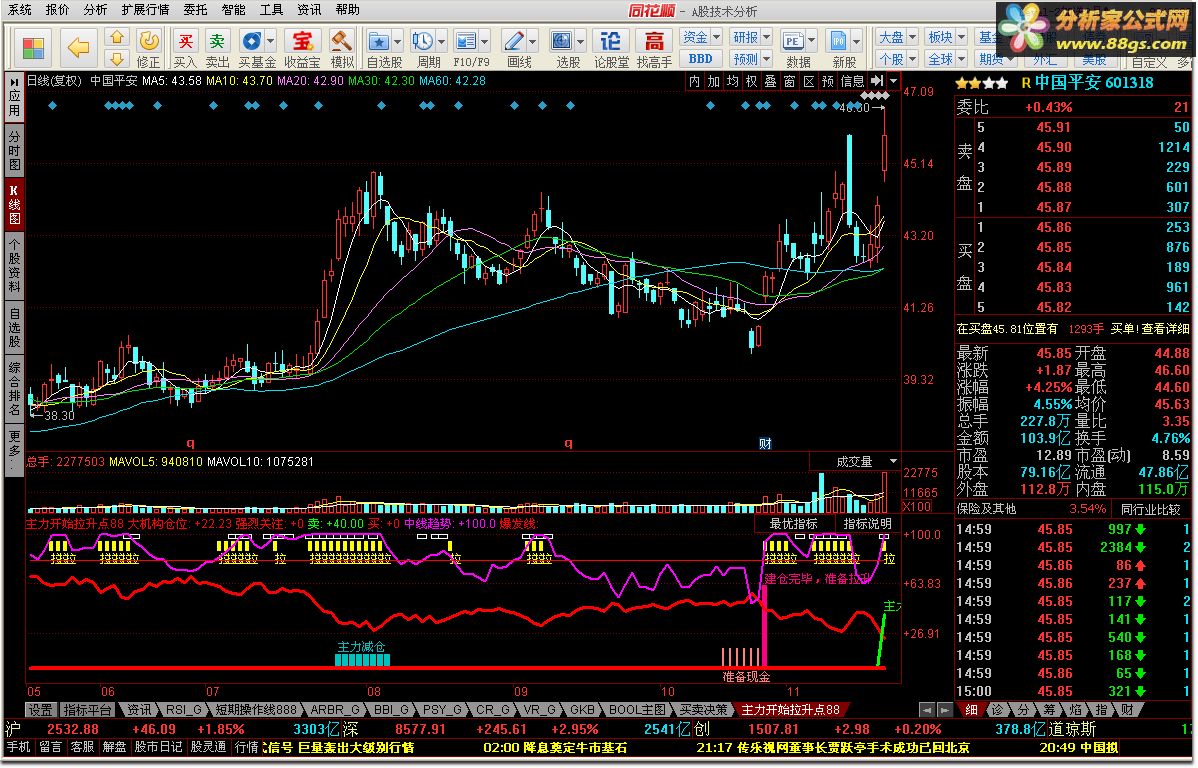Toggle the 预 forecast option
This screenshot has height=768, width=1198.
click(827, 81)
